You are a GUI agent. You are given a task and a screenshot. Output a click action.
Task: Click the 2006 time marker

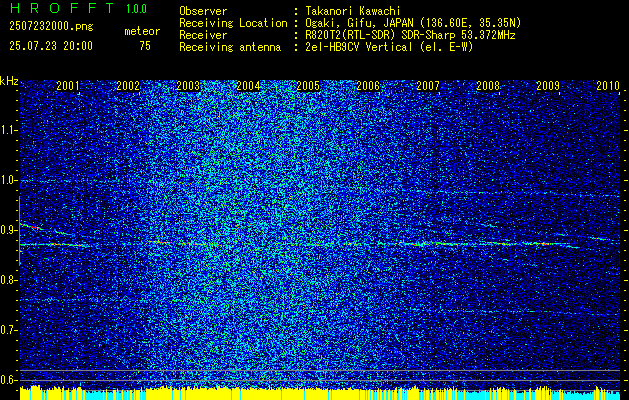point(368,85)
